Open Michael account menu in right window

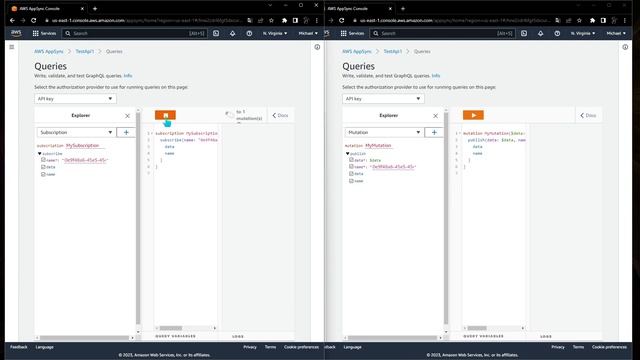(616, 33)
